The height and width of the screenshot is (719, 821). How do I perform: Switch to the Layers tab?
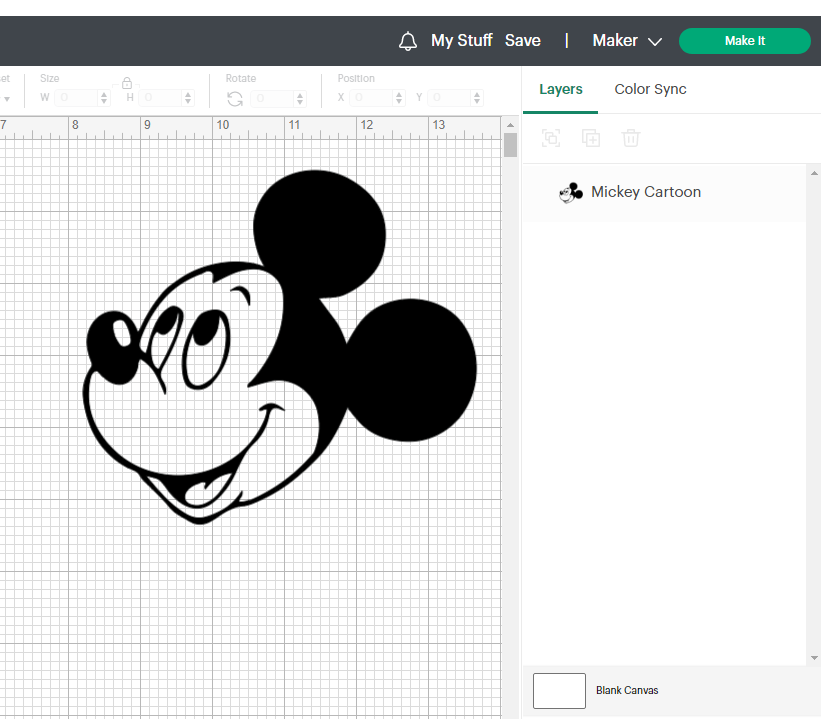tap(561, 89)
